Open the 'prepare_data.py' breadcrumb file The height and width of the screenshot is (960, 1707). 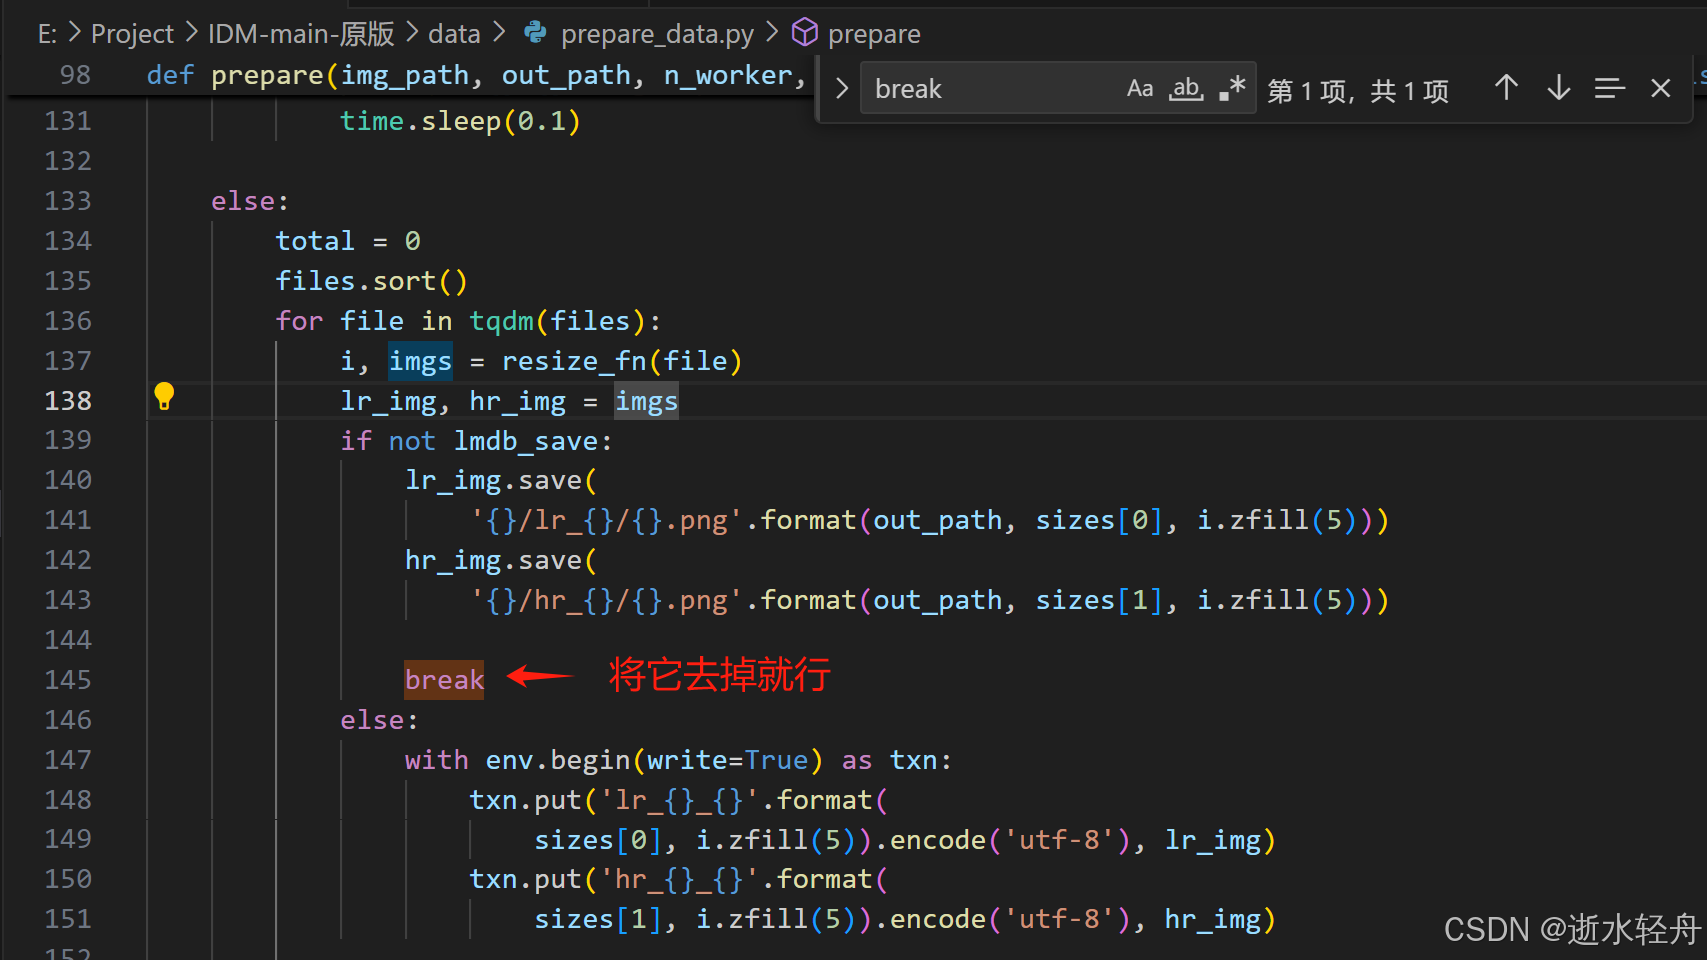pos(657,34)
